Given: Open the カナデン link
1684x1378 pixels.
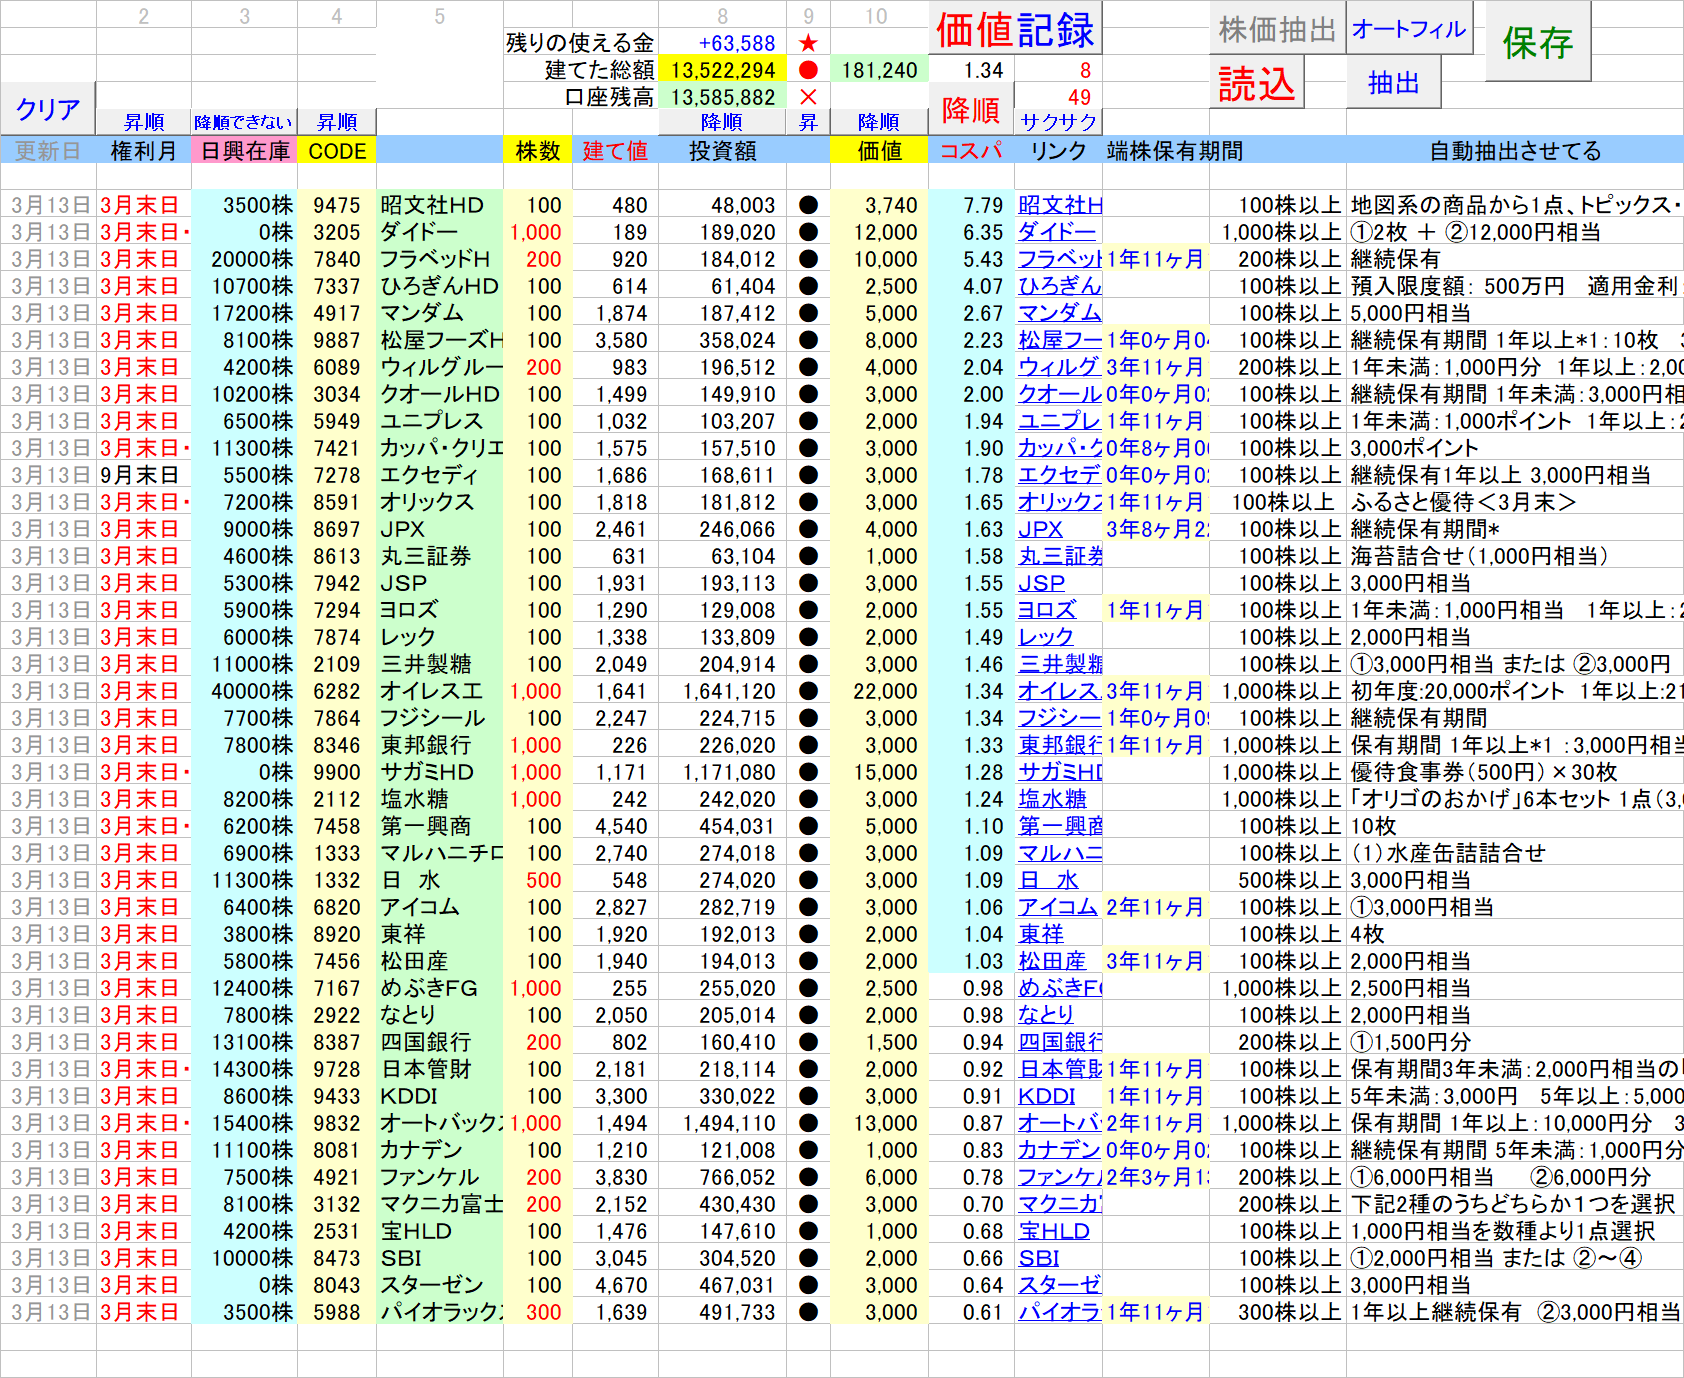Looking at the screenshot, I should [x=1059, y=1150].
